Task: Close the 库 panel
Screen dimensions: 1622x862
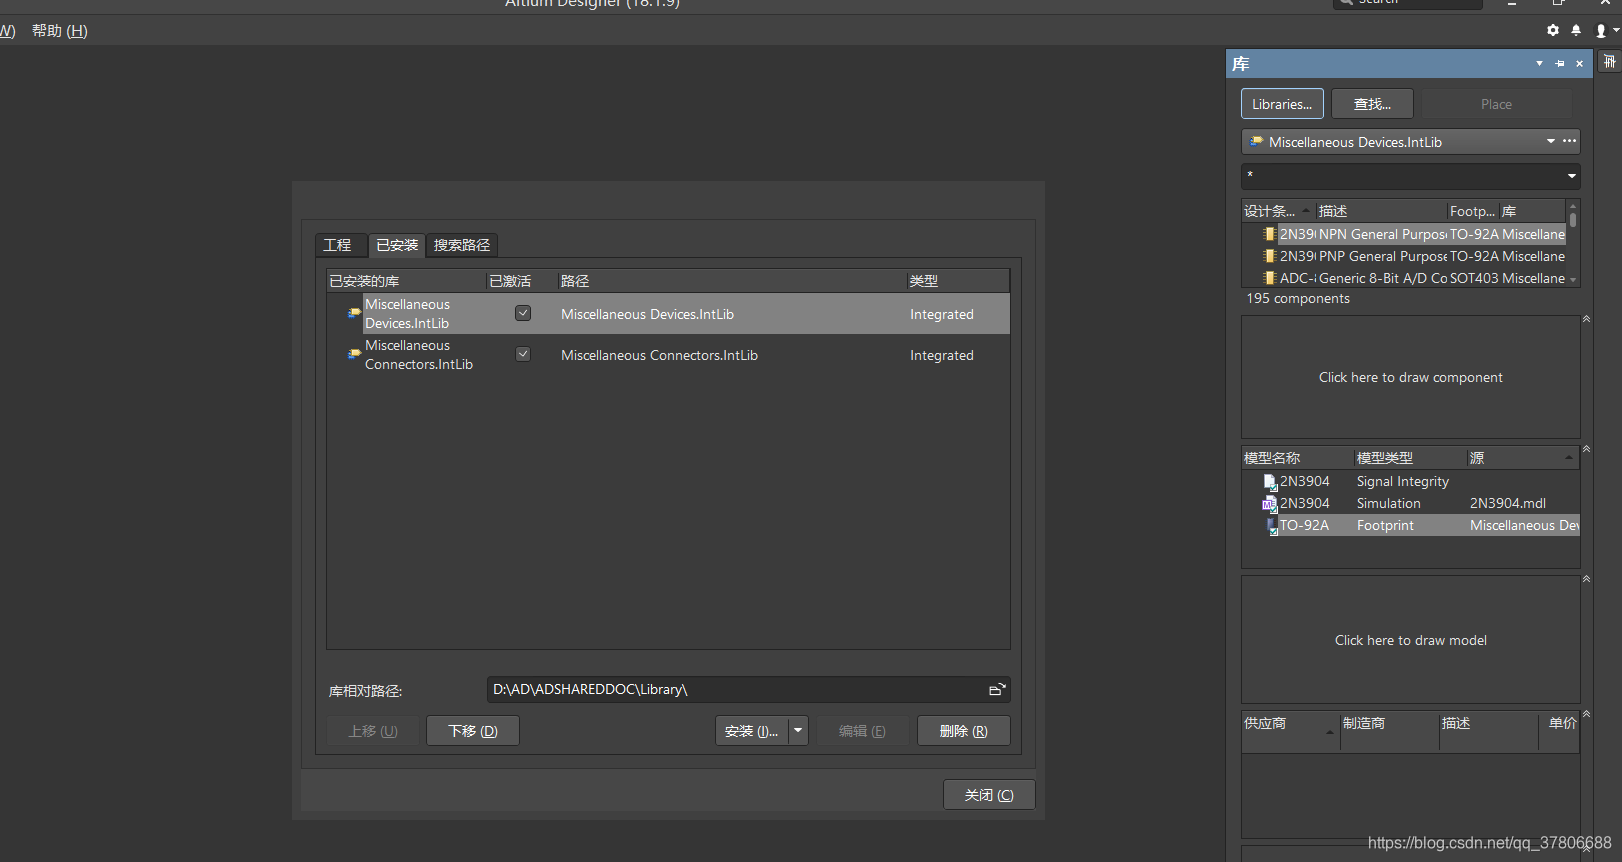Action: pyautogui.click(x=1580, y=64)
